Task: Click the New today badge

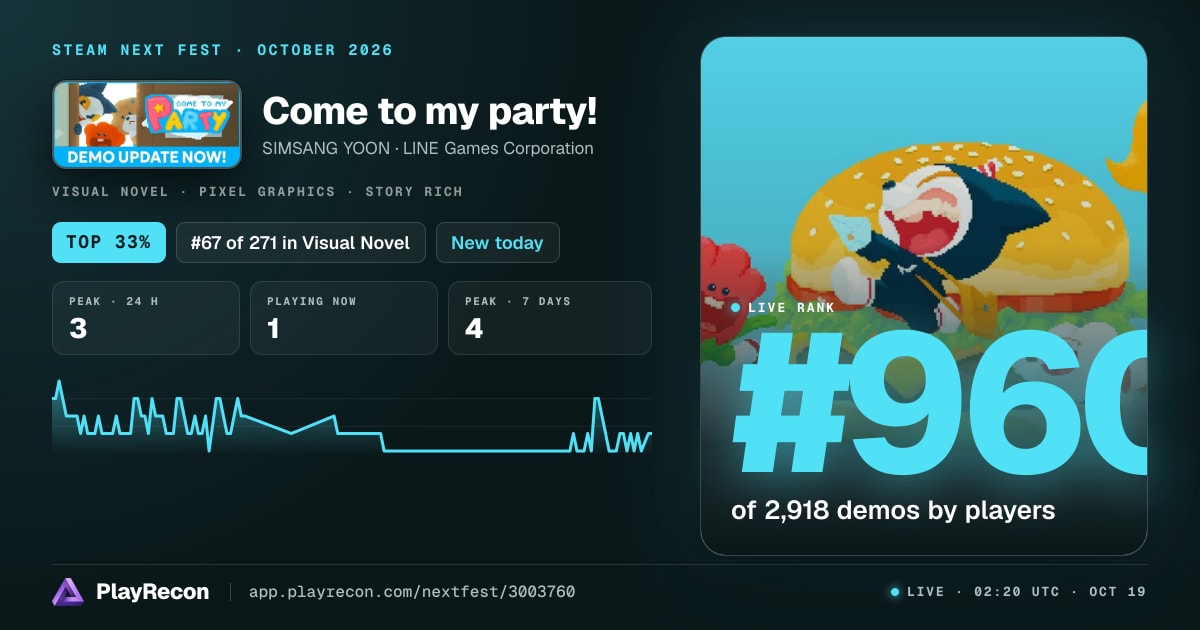Action: click(497, 242)
